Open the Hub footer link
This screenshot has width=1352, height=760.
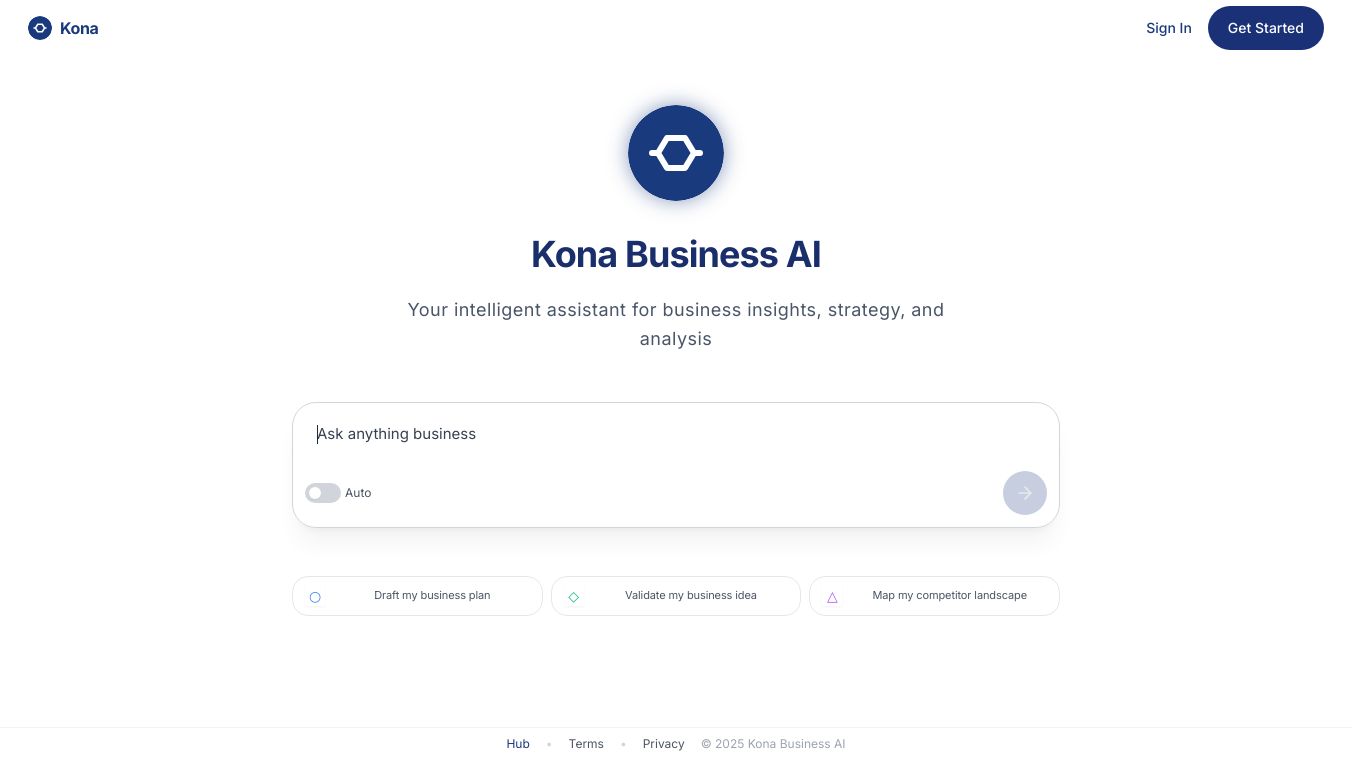[518, 744]
